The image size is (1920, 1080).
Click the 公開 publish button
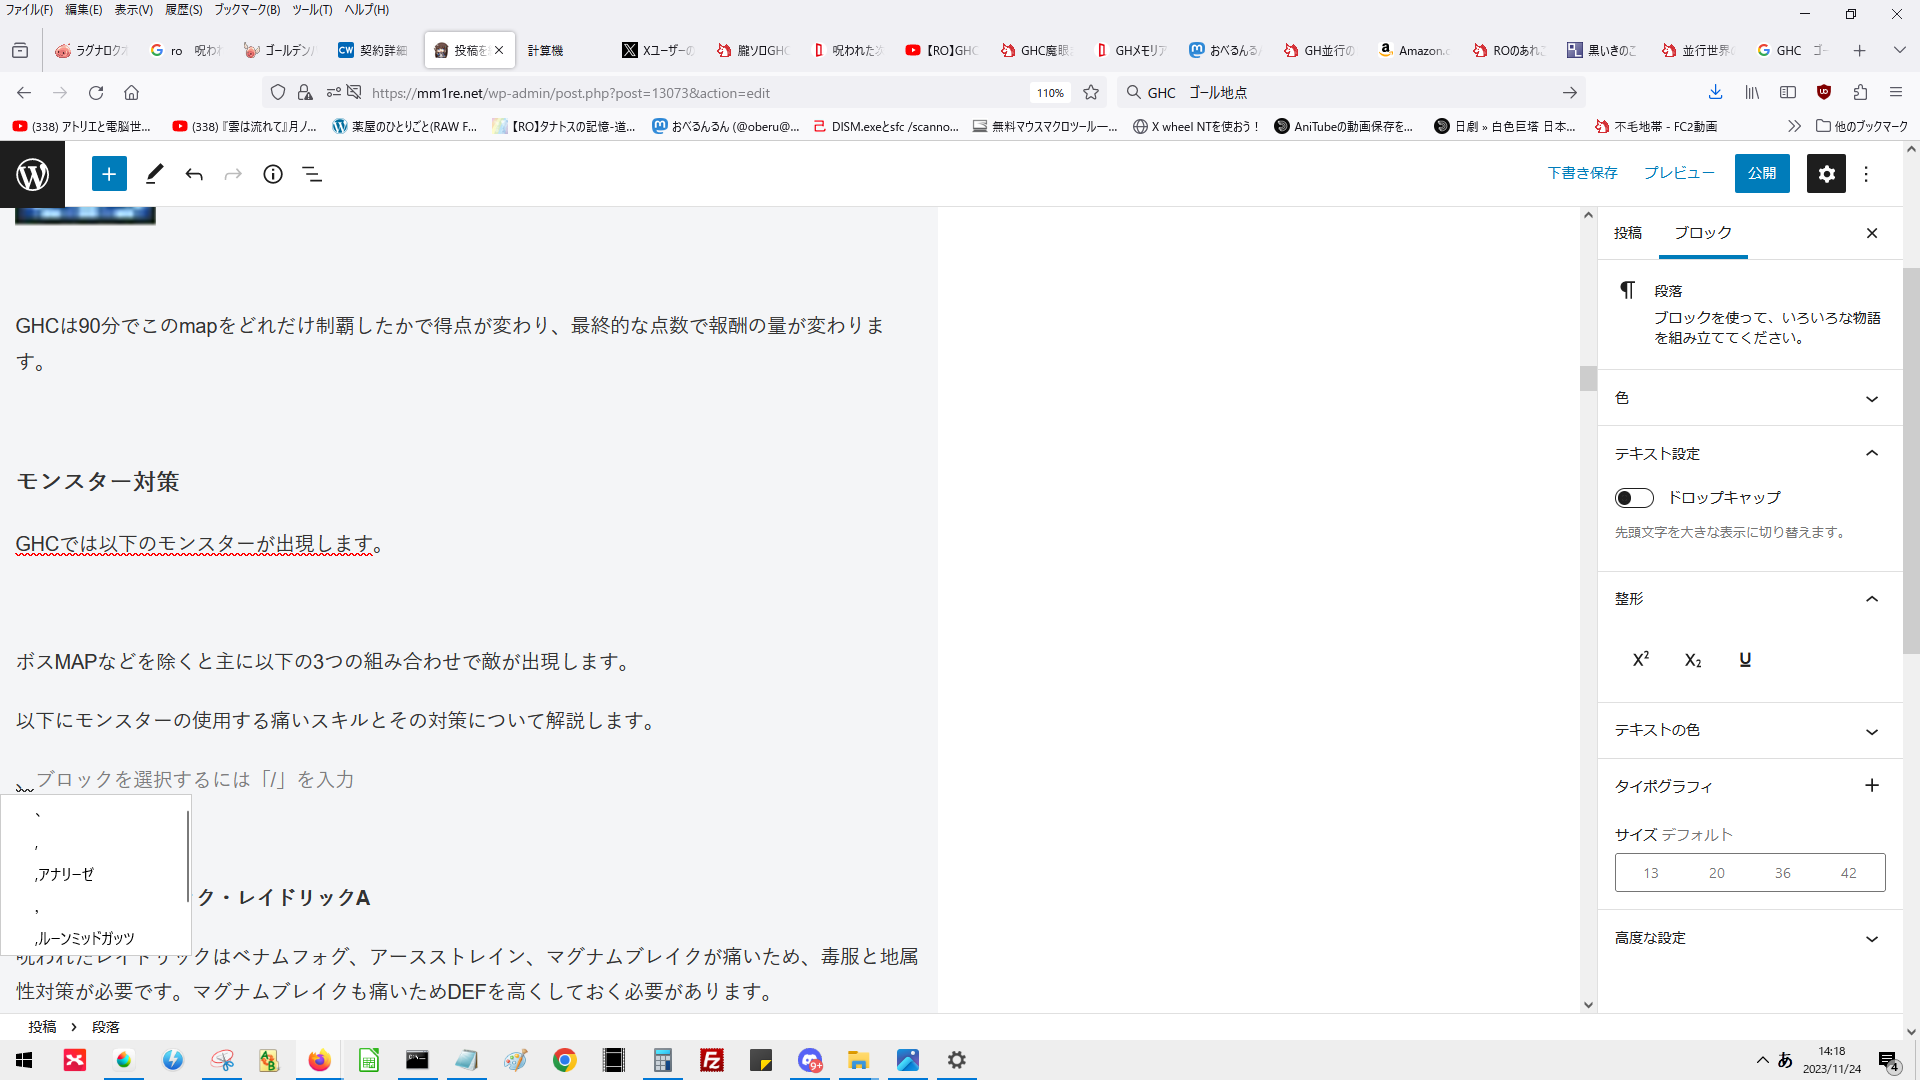1761,174
